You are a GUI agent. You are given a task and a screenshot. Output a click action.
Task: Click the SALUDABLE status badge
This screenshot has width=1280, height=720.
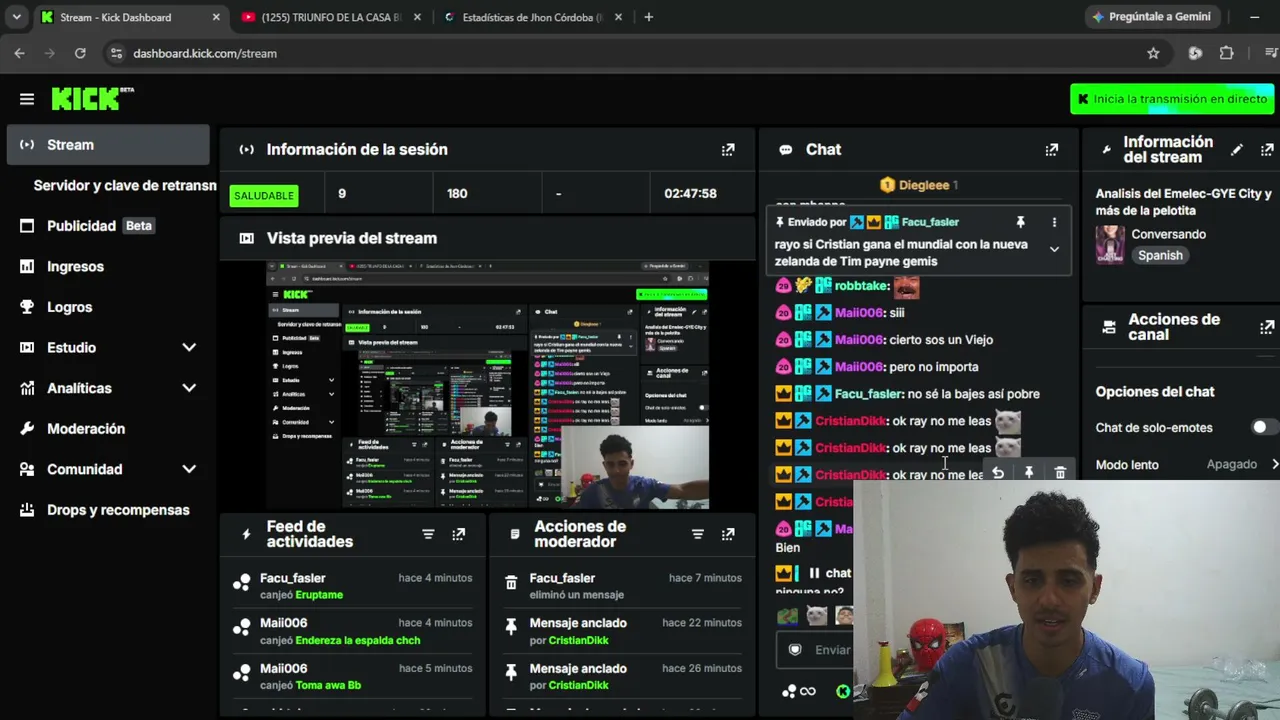coord(264,195)
